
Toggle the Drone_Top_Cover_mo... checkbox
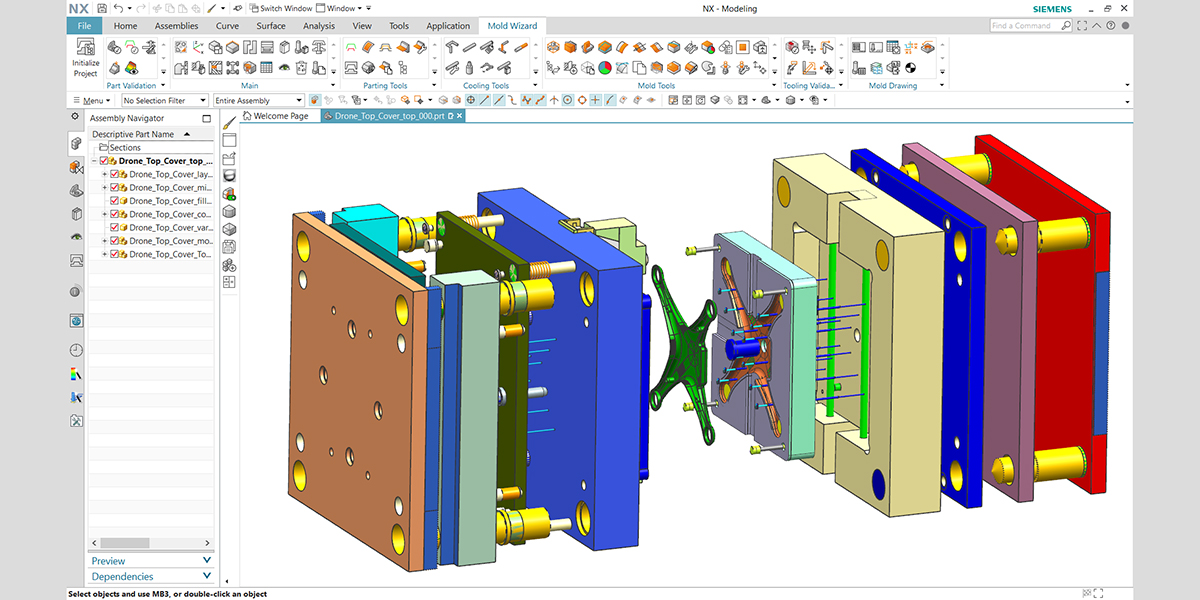(114, 241)
